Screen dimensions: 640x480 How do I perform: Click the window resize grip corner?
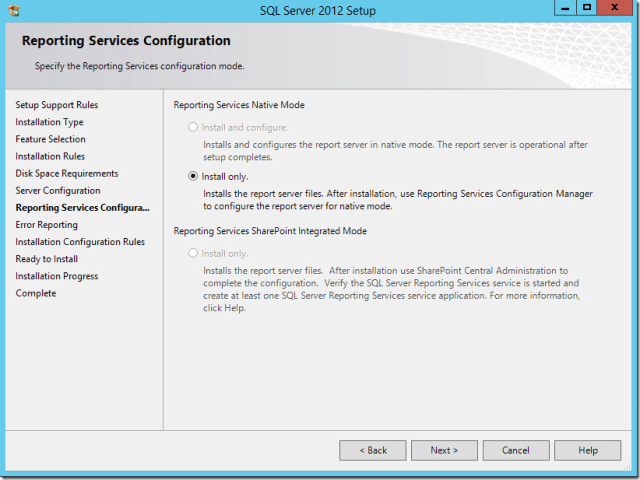[627, 467]
